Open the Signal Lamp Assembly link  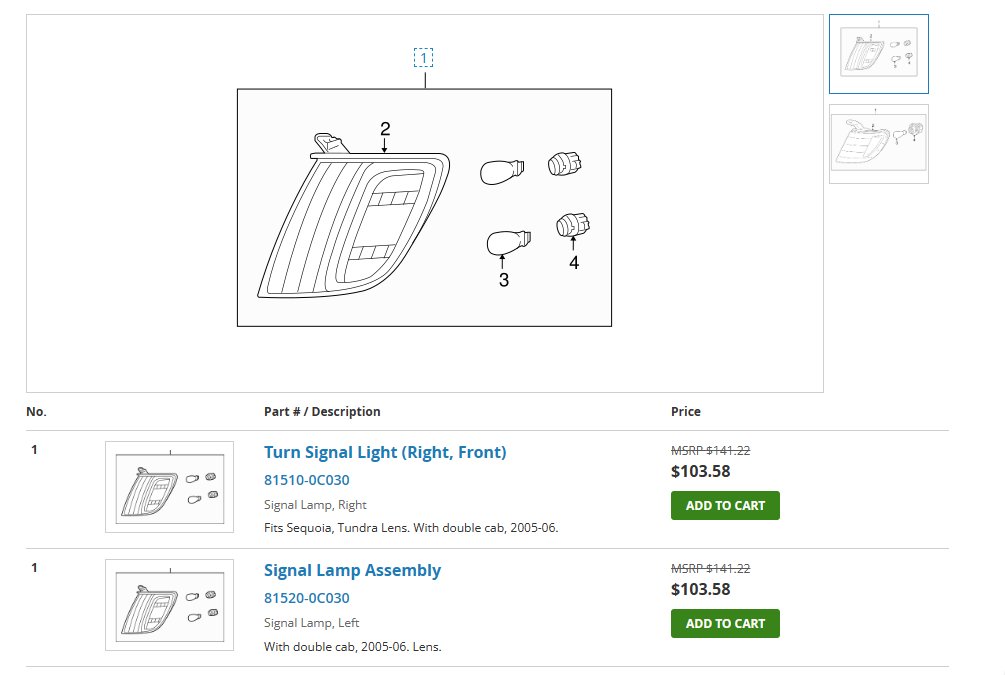pos(352,570)
